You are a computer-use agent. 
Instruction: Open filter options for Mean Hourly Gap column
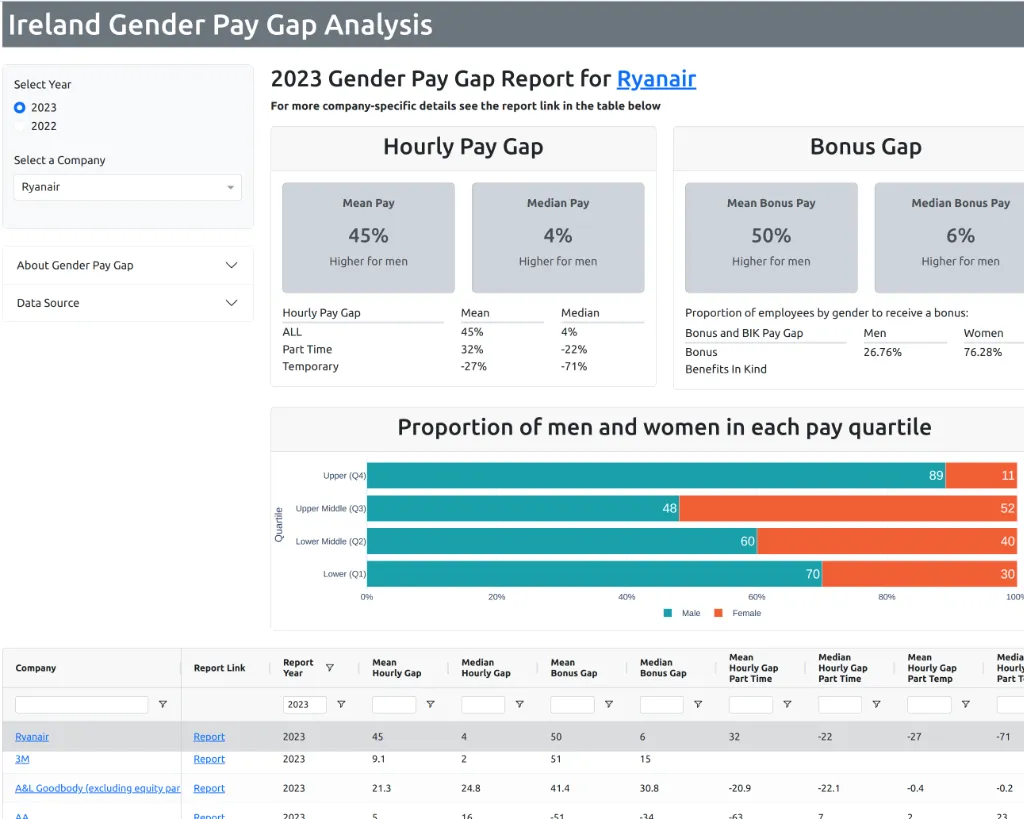coord(430,705)
